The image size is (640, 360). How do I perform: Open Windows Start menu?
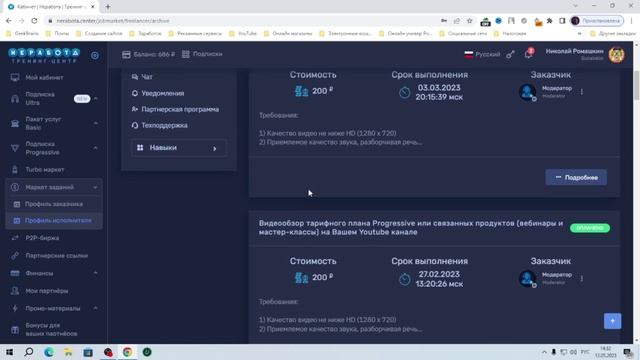(x=9, y=352)
